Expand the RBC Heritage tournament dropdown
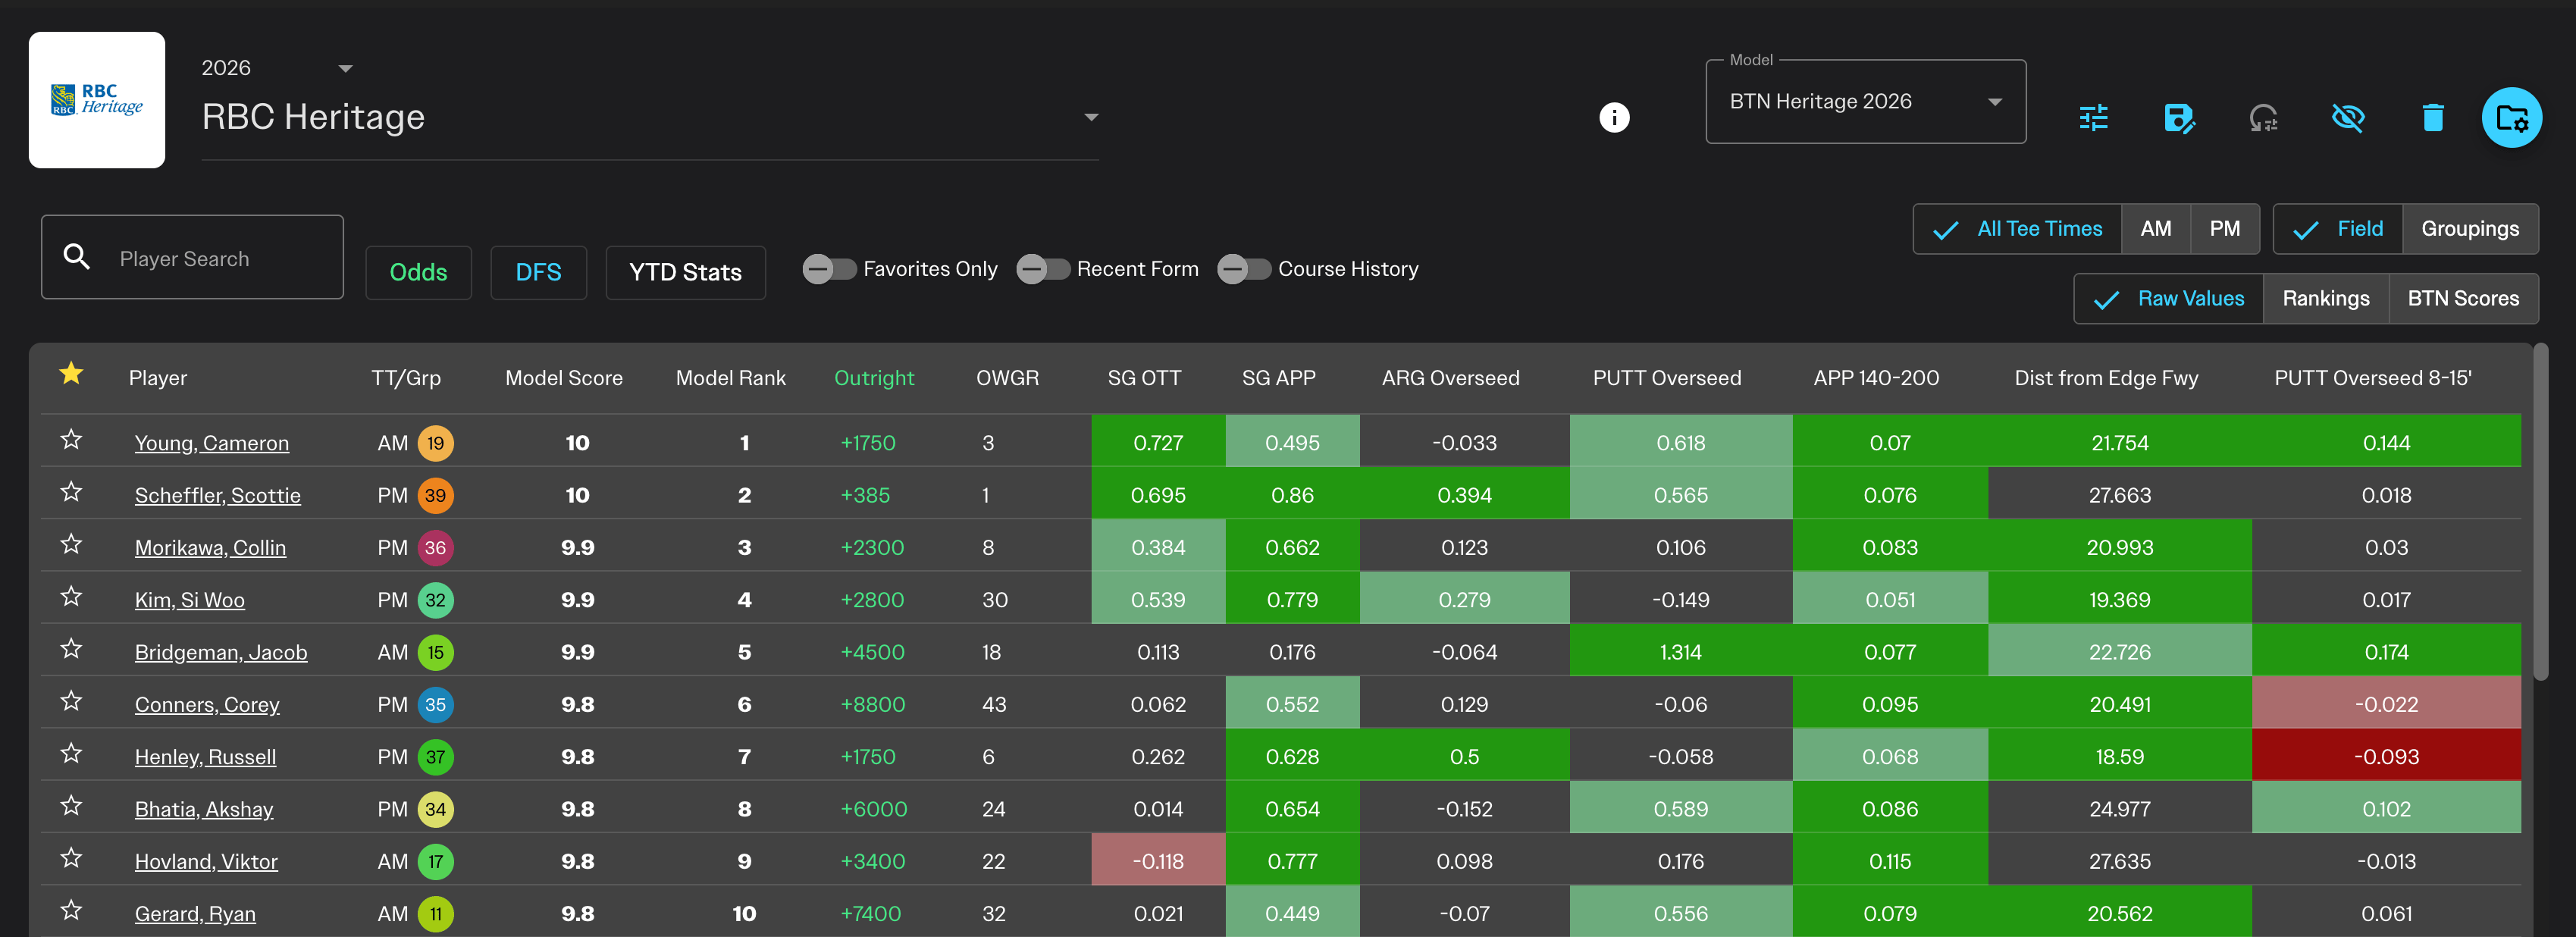This screenshot has width=2576, height=937. pyautogui.click(x=1091, y=117)
